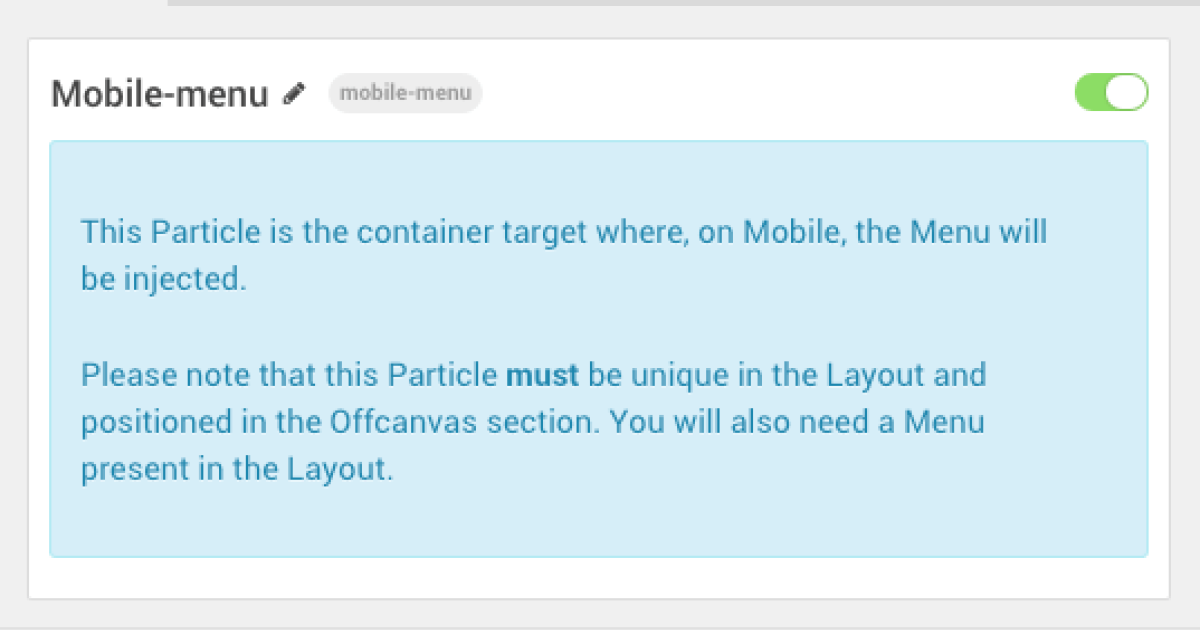Click the "Please note that this Particle" line

click(290, 375)
